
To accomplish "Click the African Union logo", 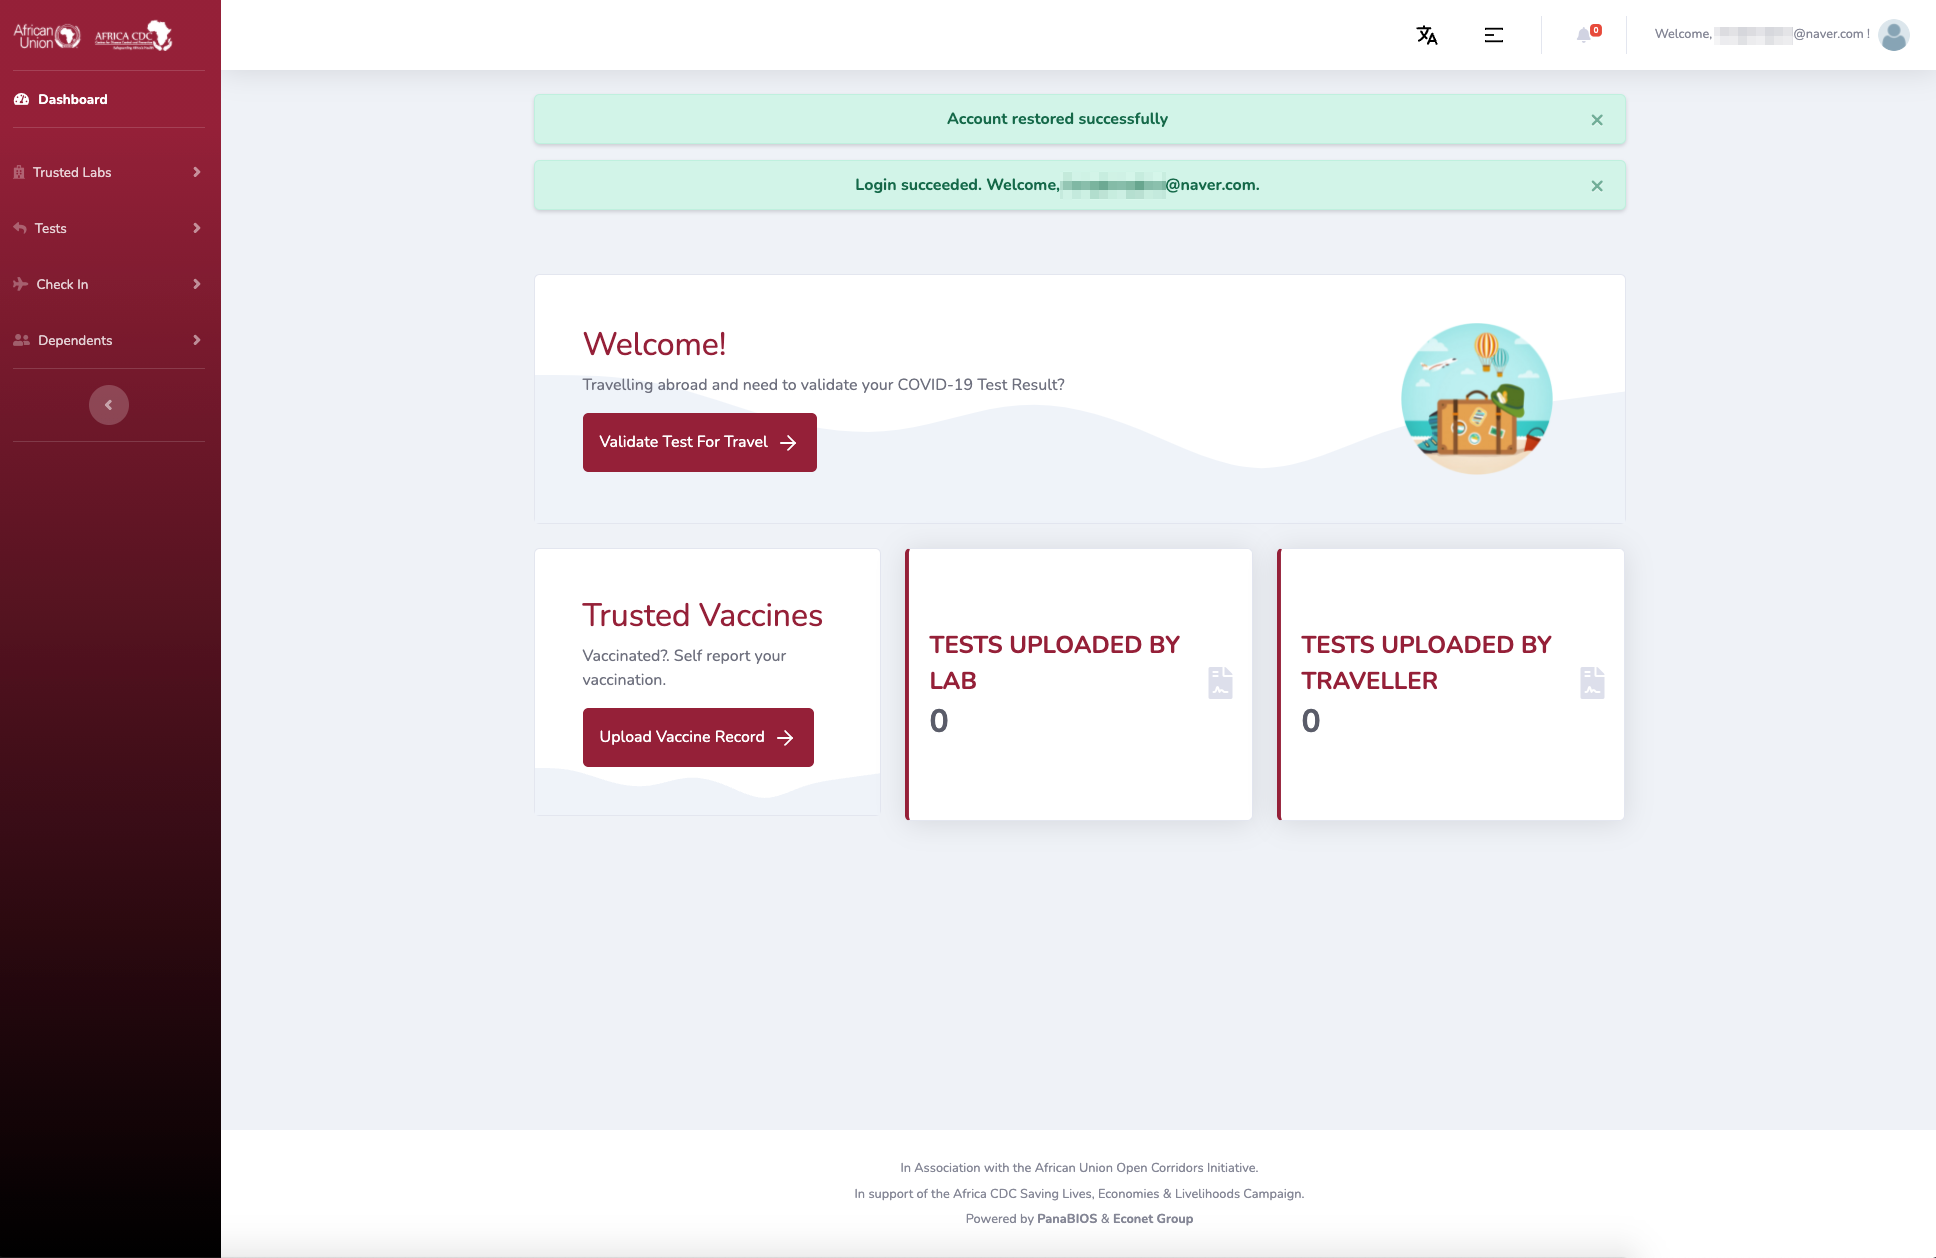I will tap(46, 36).
